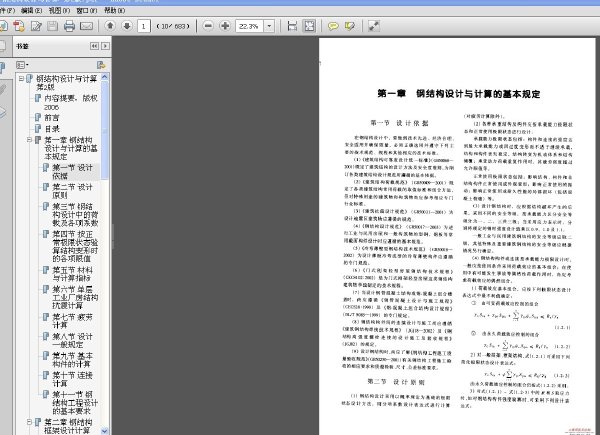Click the edit/sign document pencil icon
Viewport: 600px width, 435px height.
point(36,26)
